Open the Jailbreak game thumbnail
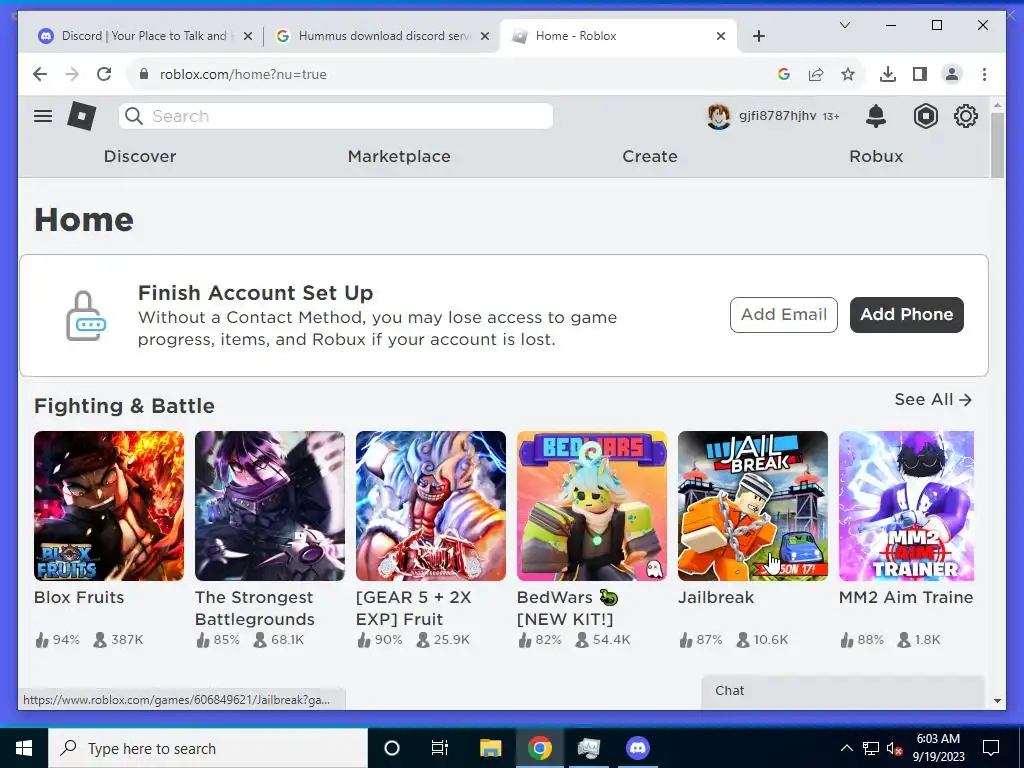Viewport: 1024px width, 768px height. click(753, 505)
